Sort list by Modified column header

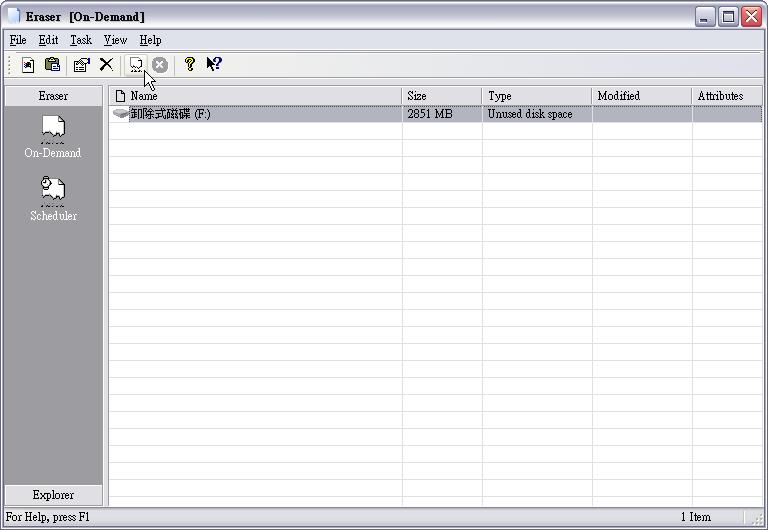tap(641, 96)
